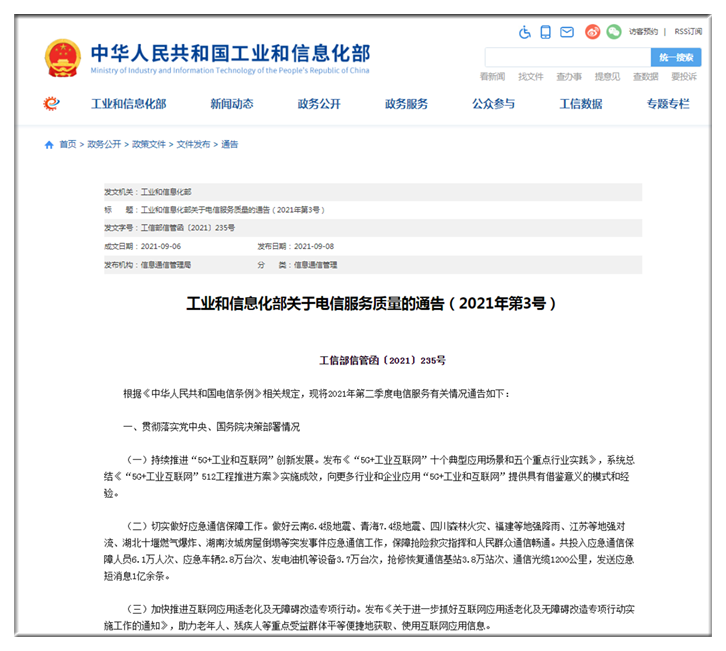This screenshot has height=651, width=726.
Task: Click the home icon in breadcrumb
Action: (49, 145)
